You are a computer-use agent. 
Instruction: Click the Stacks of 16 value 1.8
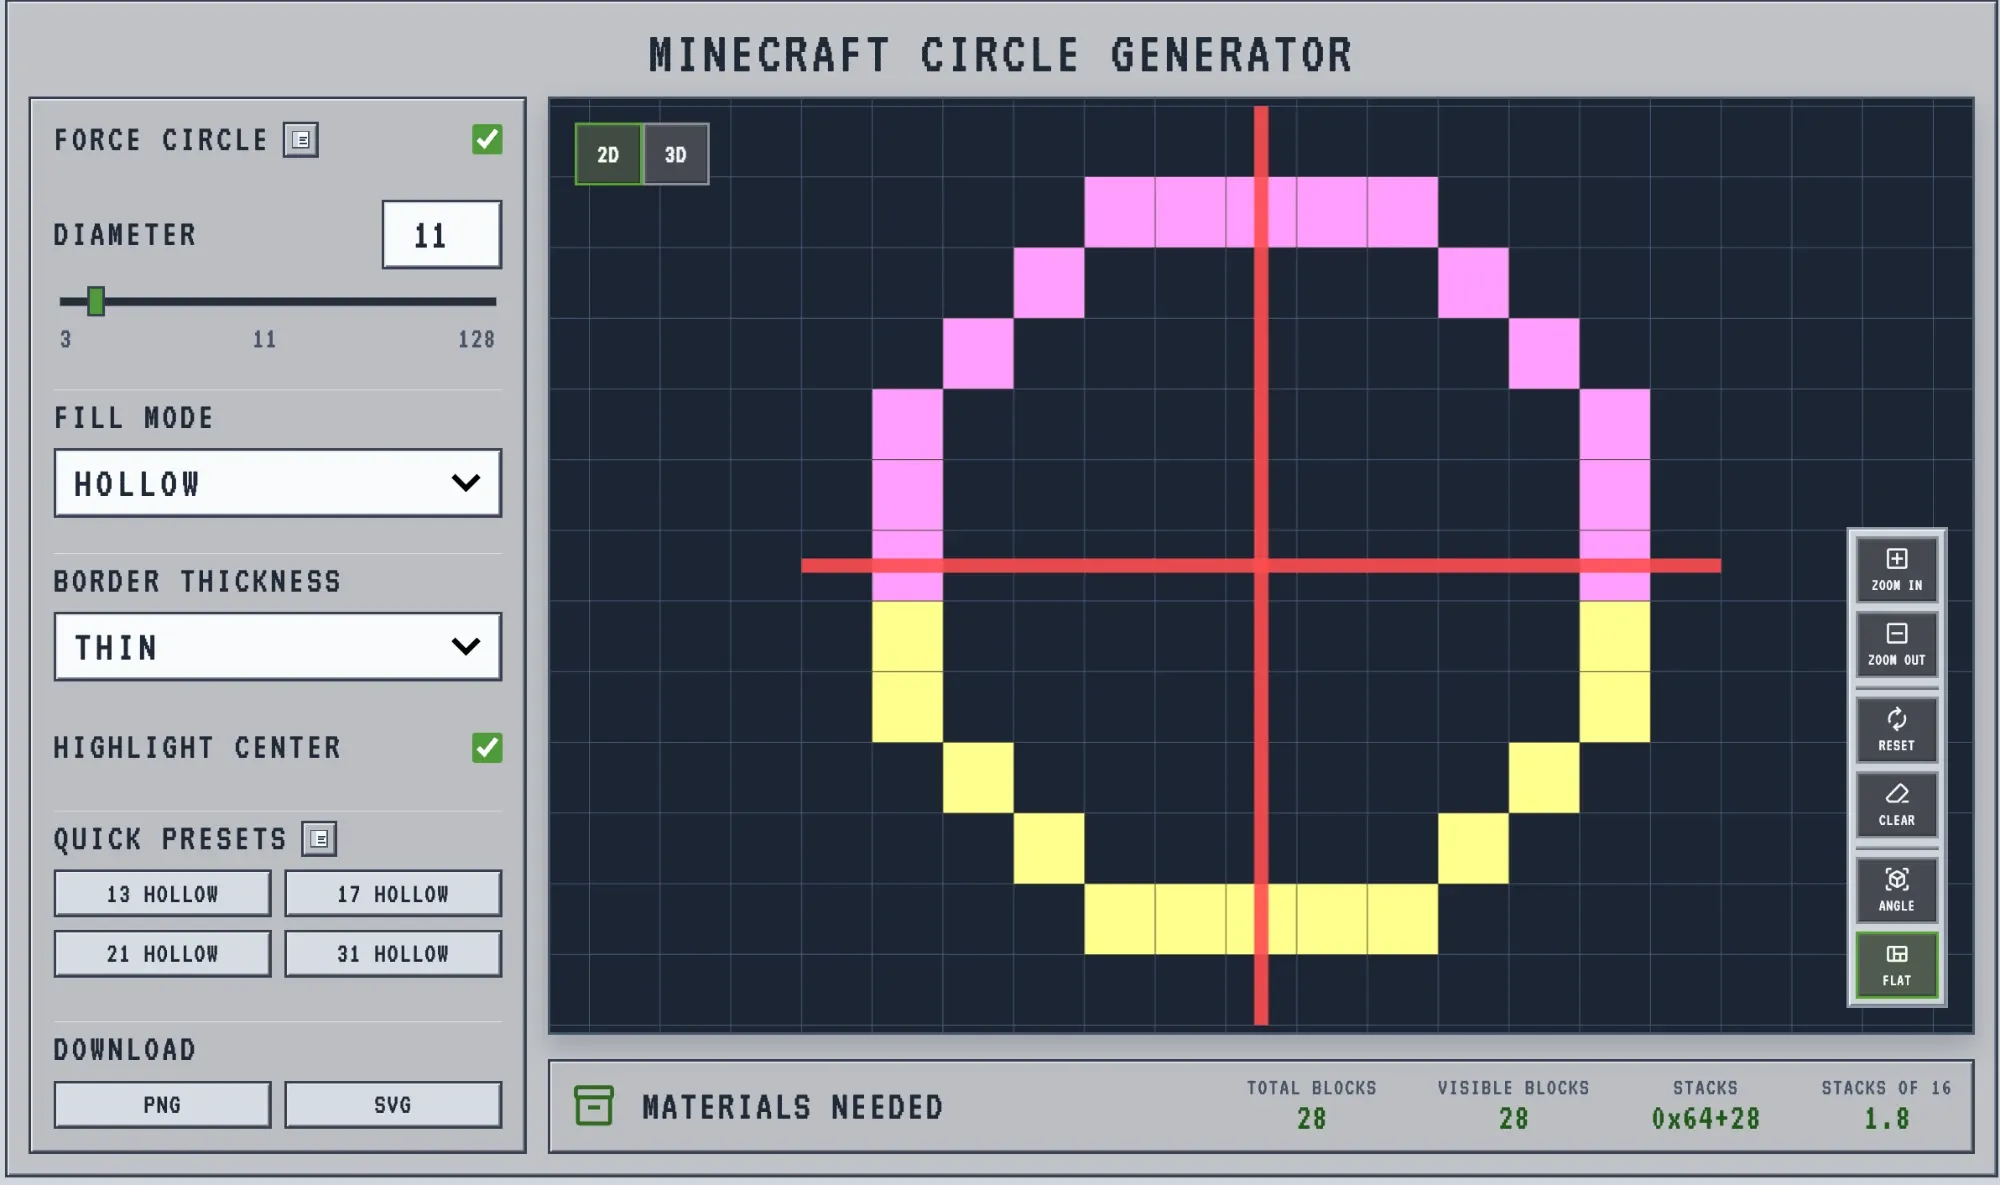click(x=1886, y=1119)
